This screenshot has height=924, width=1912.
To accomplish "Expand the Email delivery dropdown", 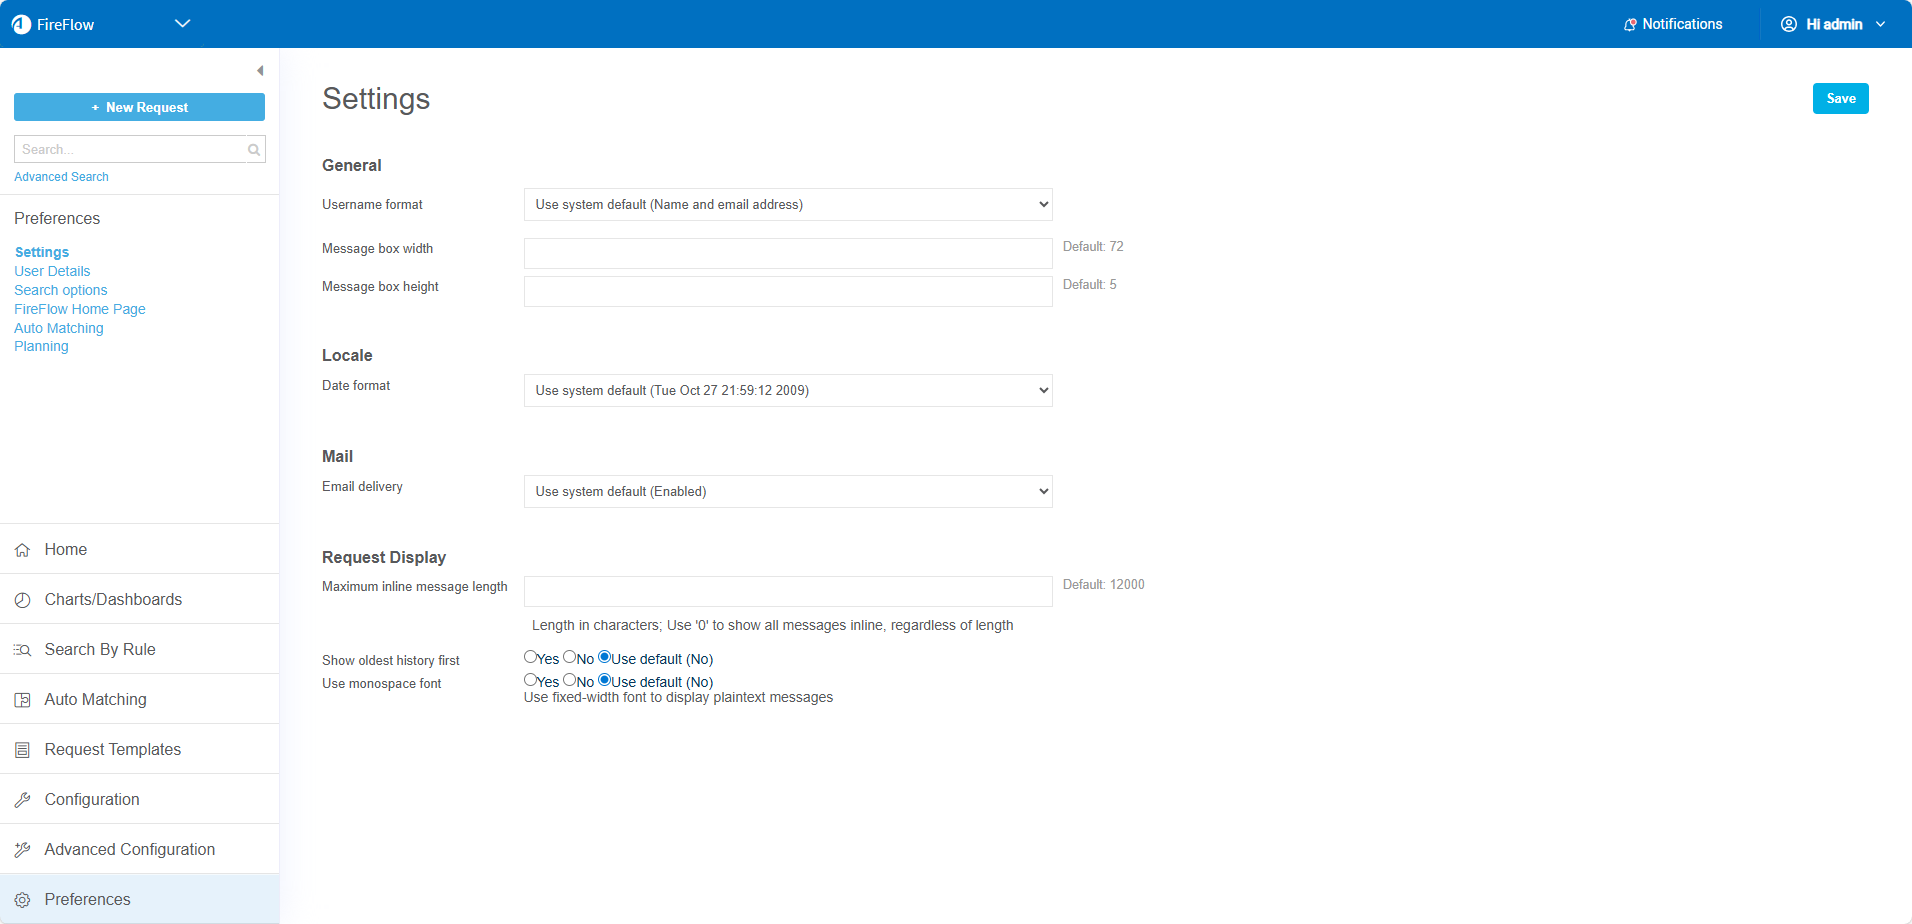I will 788,492.
